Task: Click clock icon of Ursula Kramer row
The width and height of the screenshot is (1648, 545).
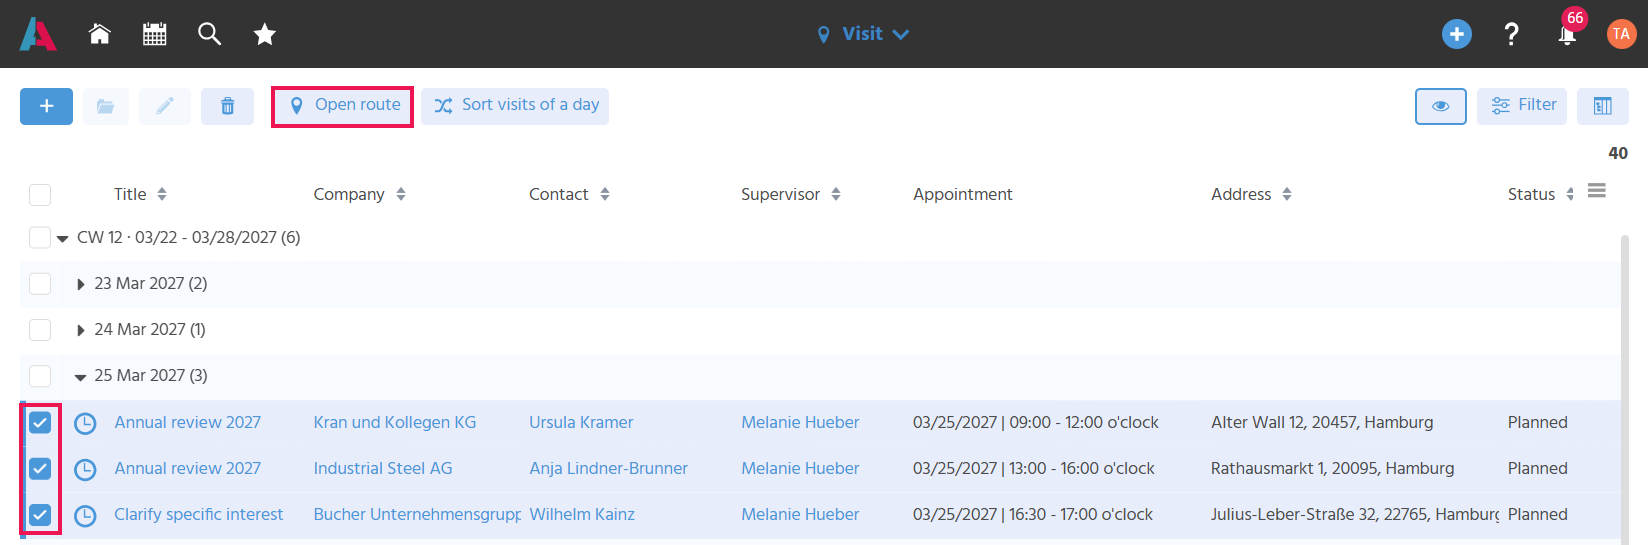Action: 86,423
